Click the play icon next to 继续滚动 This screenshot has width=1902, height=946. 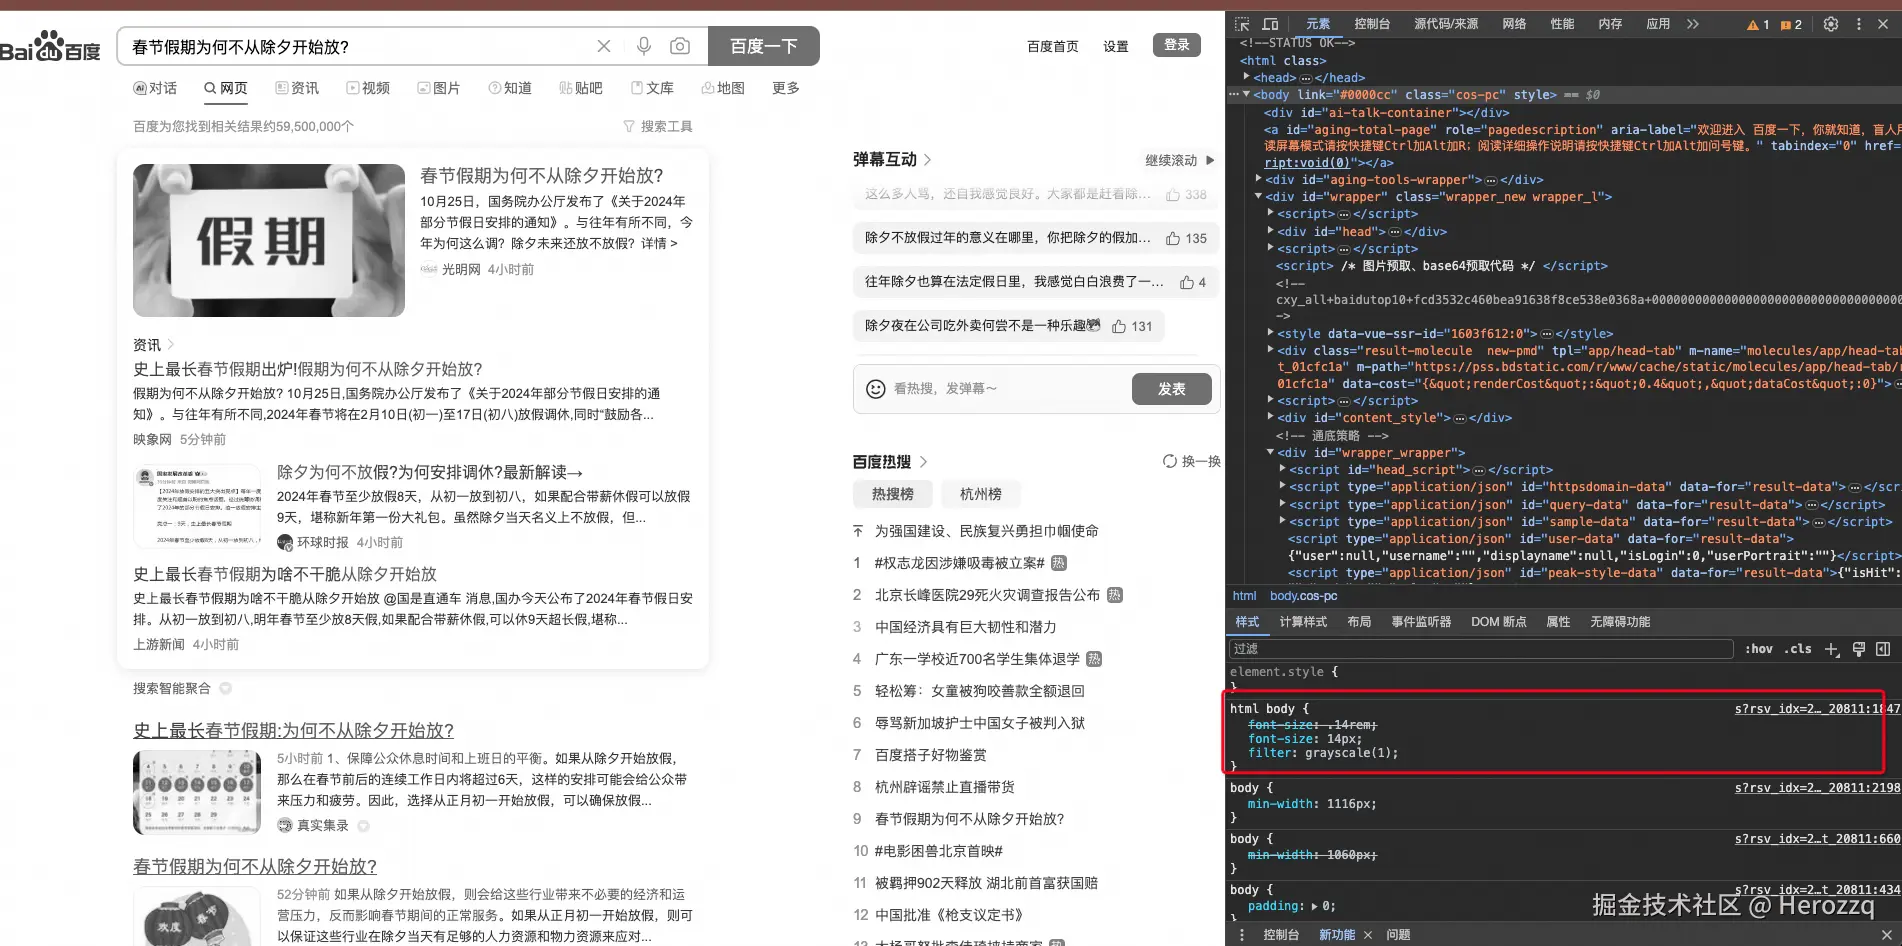point(1210,160)
